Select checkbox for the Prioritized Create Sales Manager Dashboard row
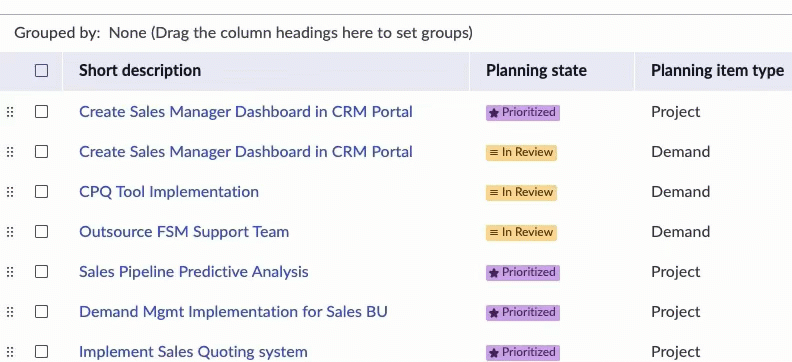 tap(41, 112)
